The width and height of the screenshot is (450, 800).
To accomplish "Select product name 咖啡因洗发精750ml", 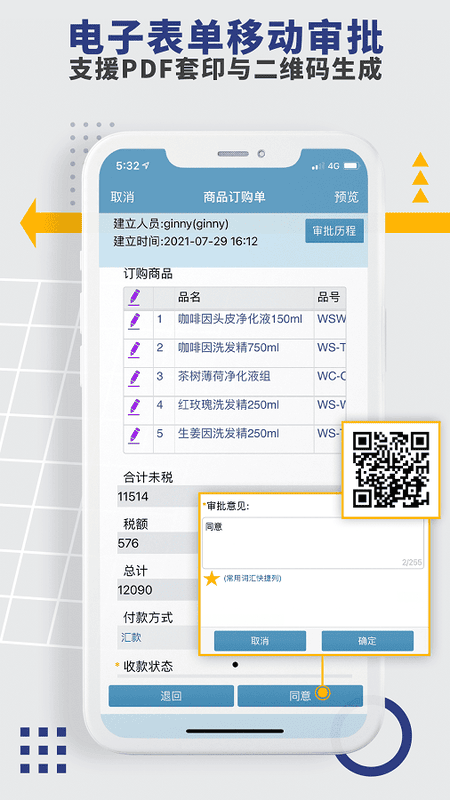I will pyautogui.click(x=228, y=348).
